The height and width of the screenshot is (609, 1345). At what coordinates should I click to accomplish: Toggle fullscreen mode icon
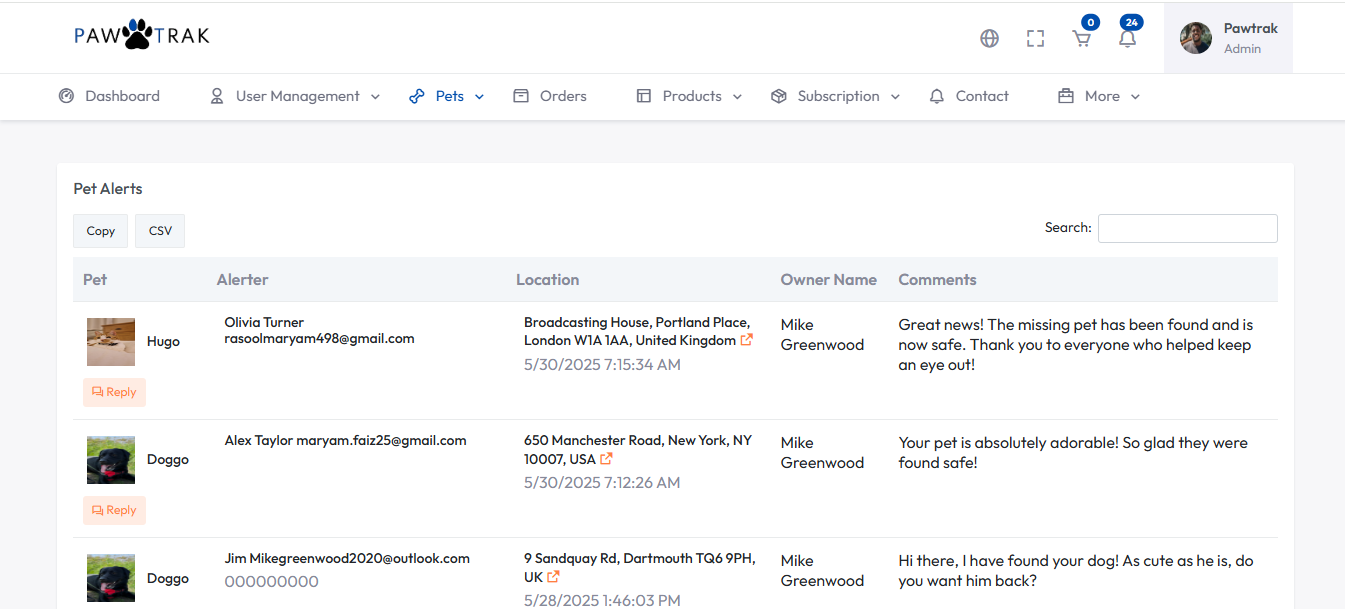click(x=1035, y=38)
